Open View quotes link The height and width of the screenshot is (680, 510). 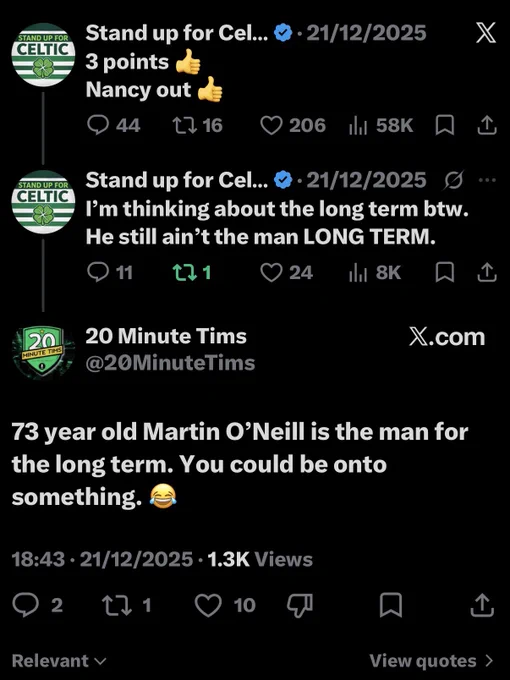(x=432, y=660)
